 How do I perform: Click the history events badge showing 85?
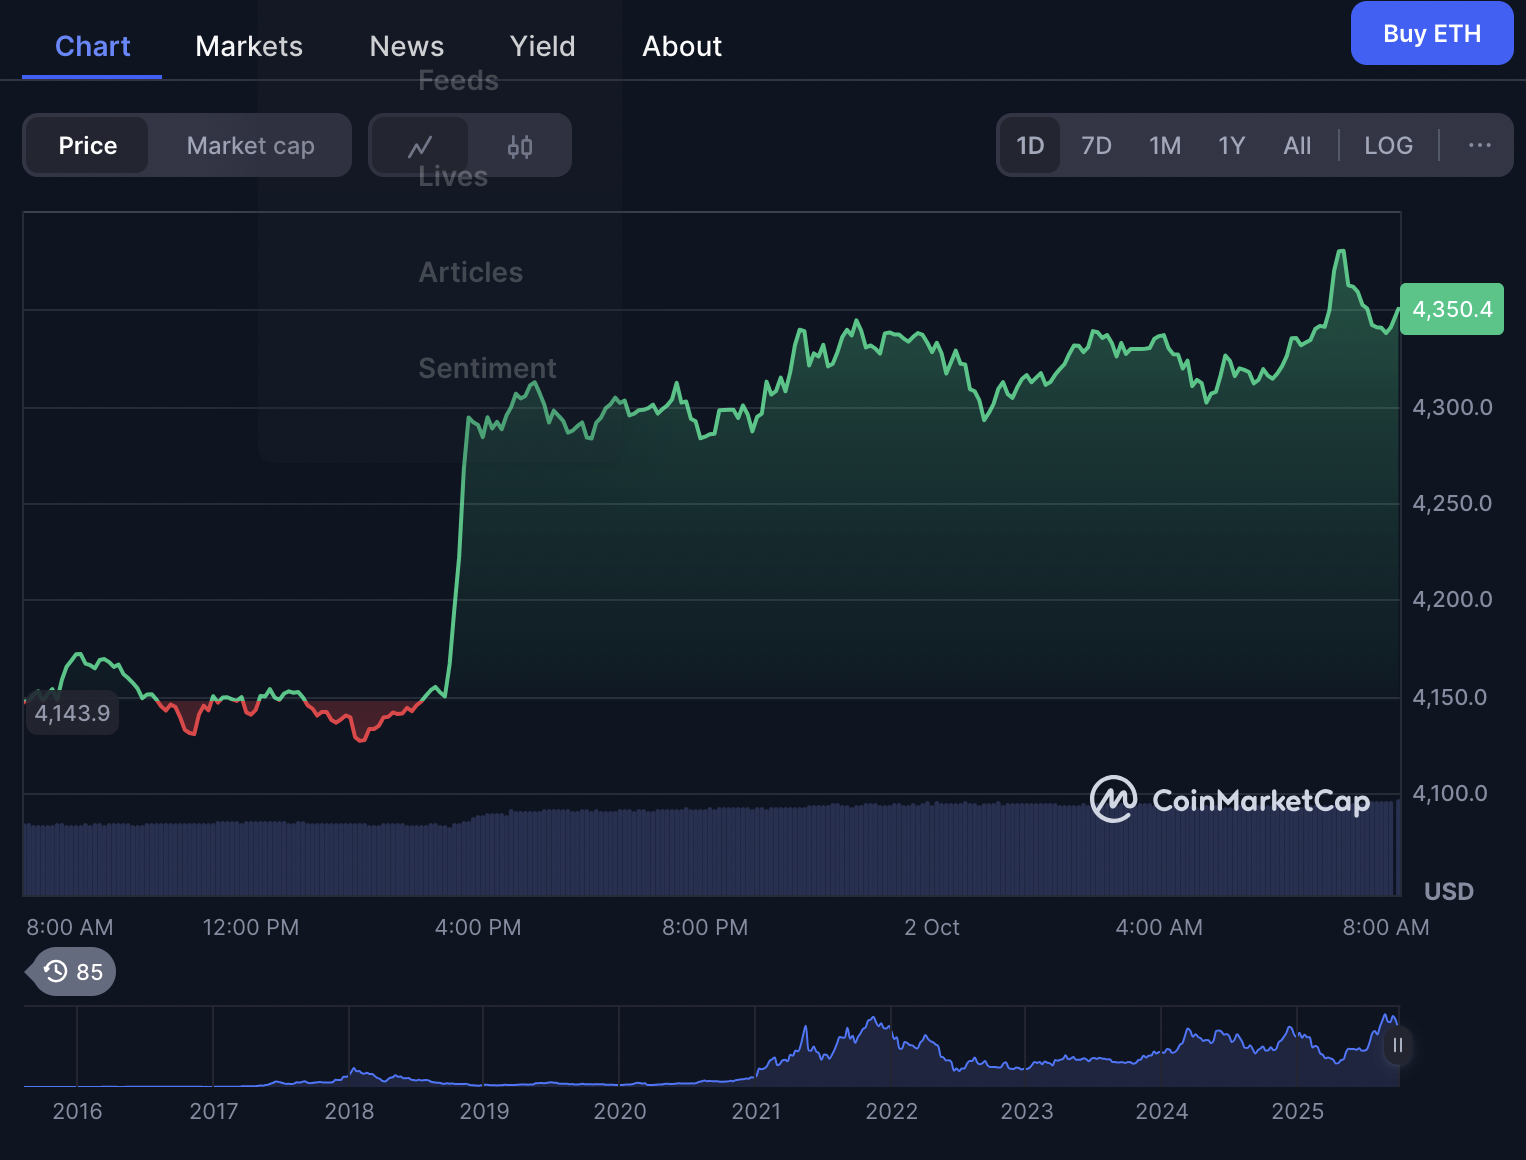point(73,972)
